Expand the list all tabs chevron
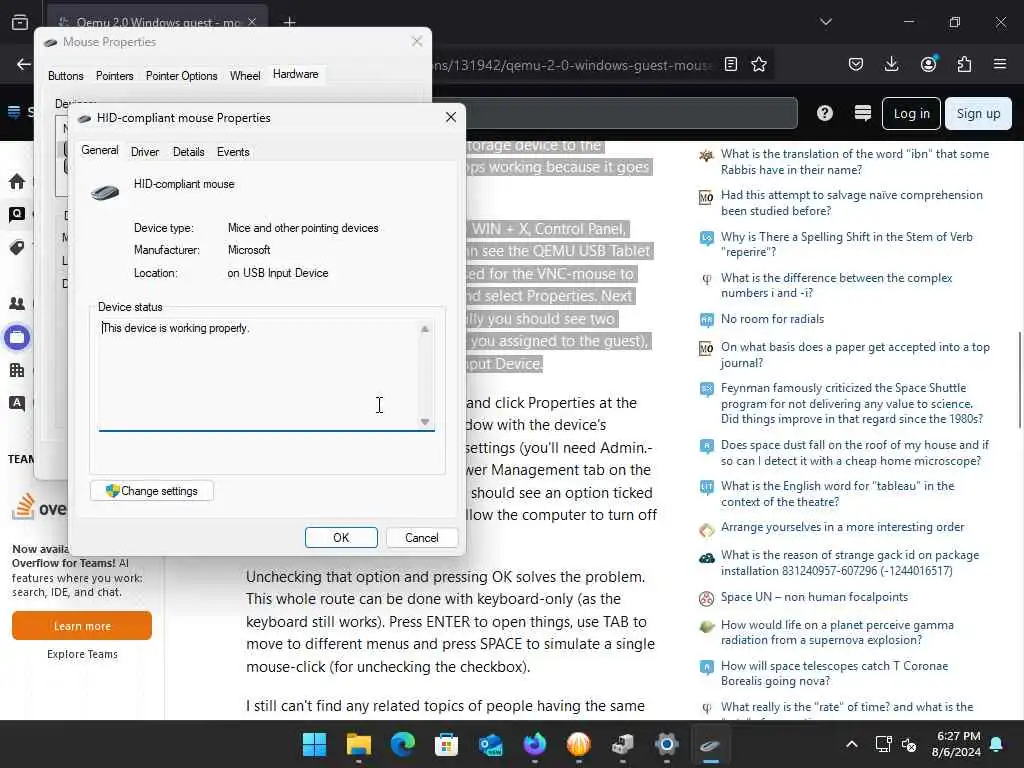This screenshot has width=1024, height=768. click(826, 22)
